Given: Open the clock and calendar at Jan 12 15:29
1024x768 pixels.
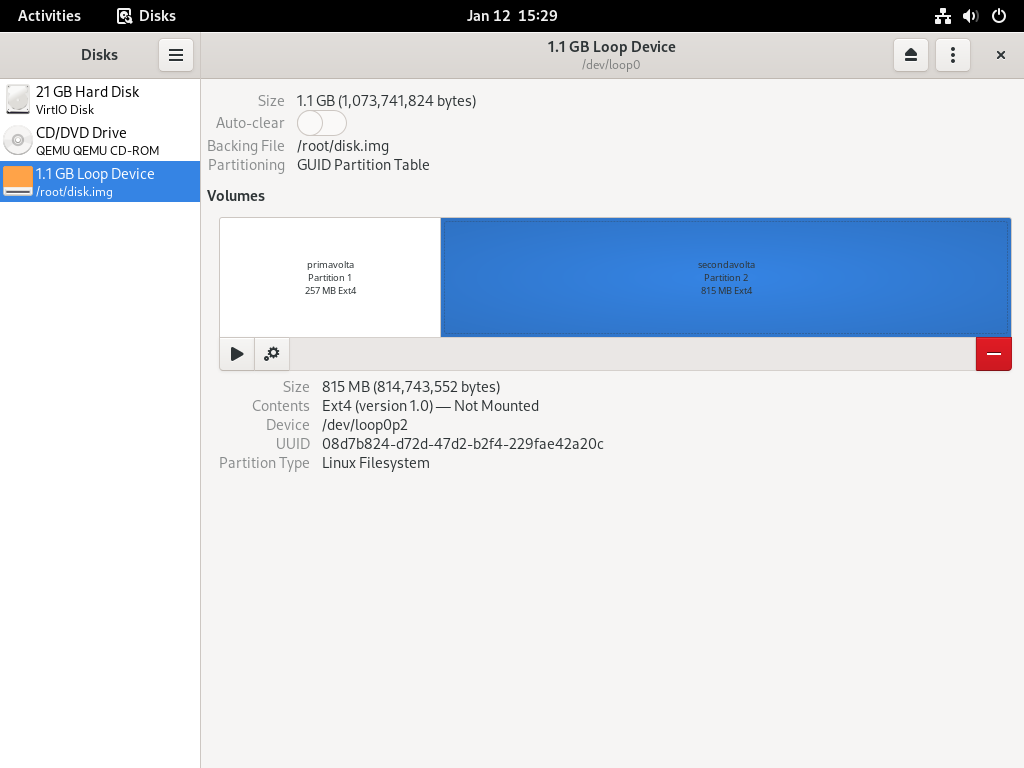Looking at the screenshot, I should [512, 16].
